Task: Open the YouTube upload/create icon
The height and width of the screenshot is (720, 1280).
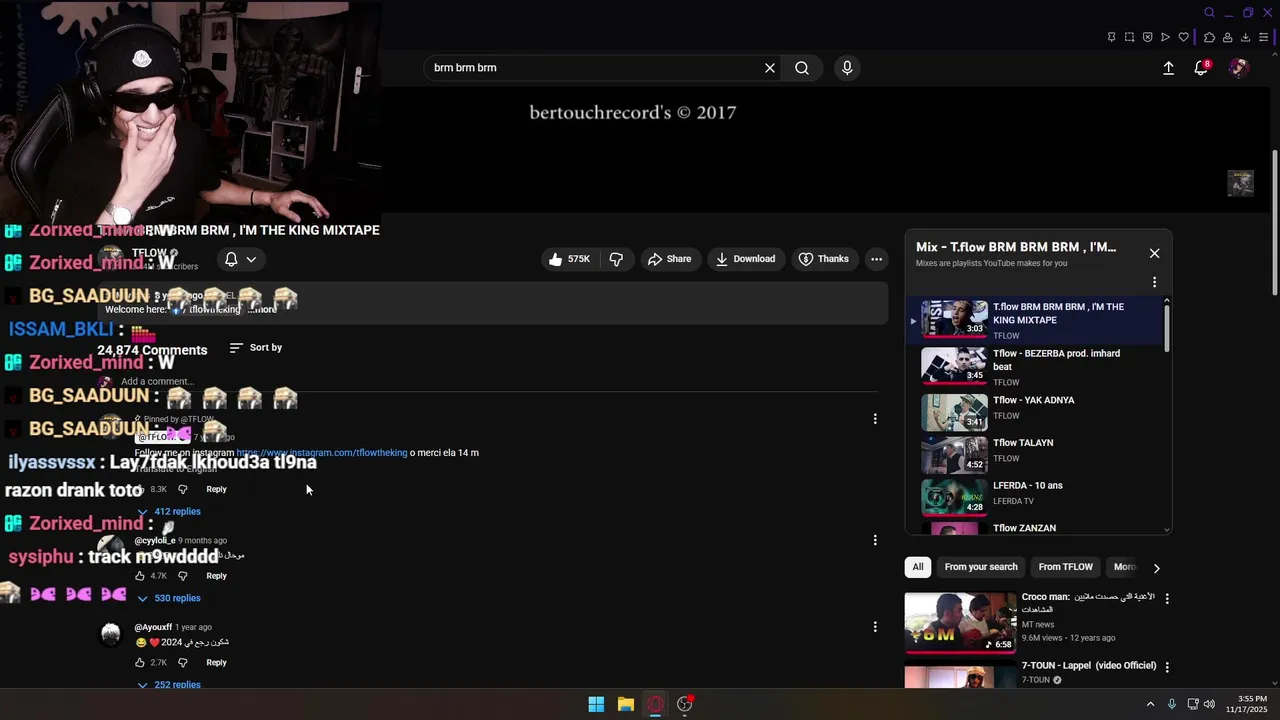Action: click(1168, 68)
